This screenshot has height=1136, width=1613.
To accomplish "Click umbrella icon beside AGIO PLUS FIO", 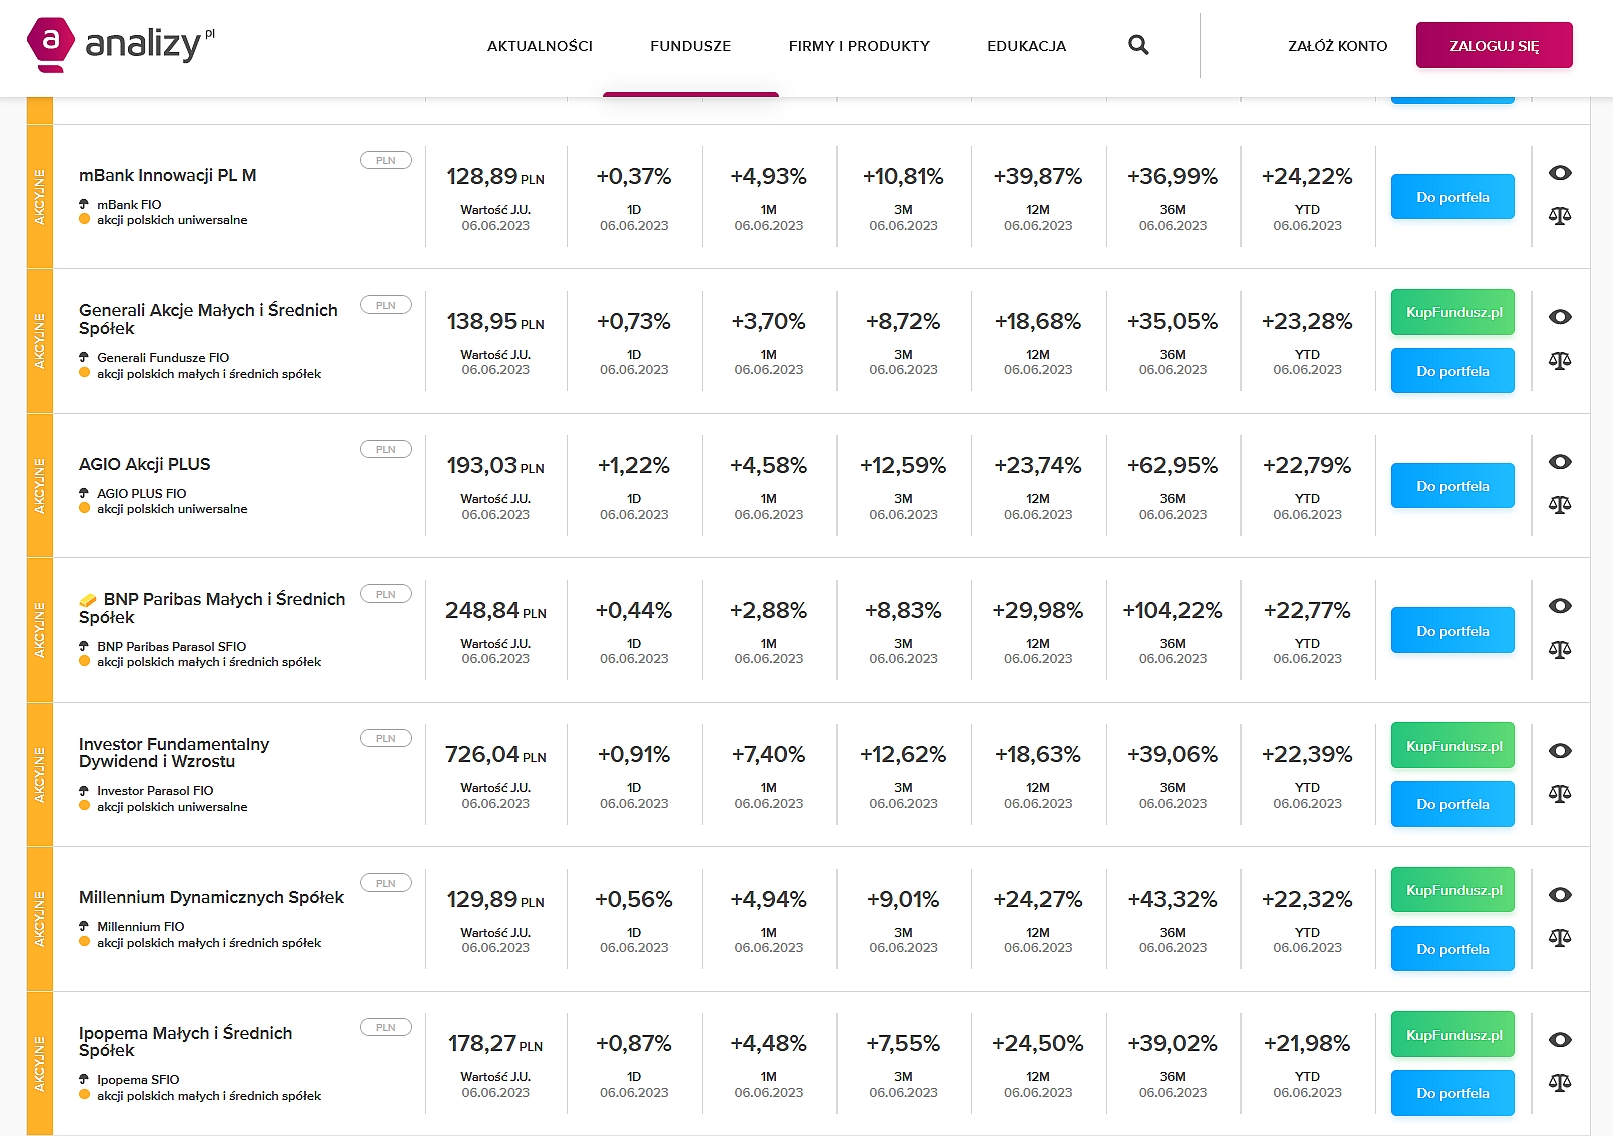I will pos(84,493).
